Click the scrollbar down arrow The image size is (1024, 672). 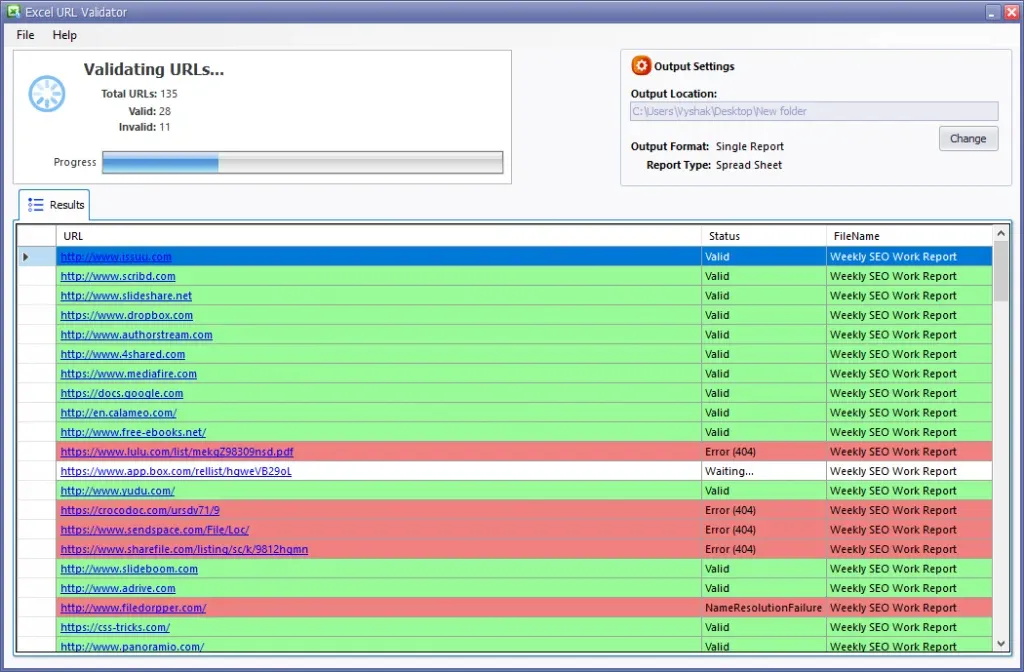click(x=1001, y=643)
